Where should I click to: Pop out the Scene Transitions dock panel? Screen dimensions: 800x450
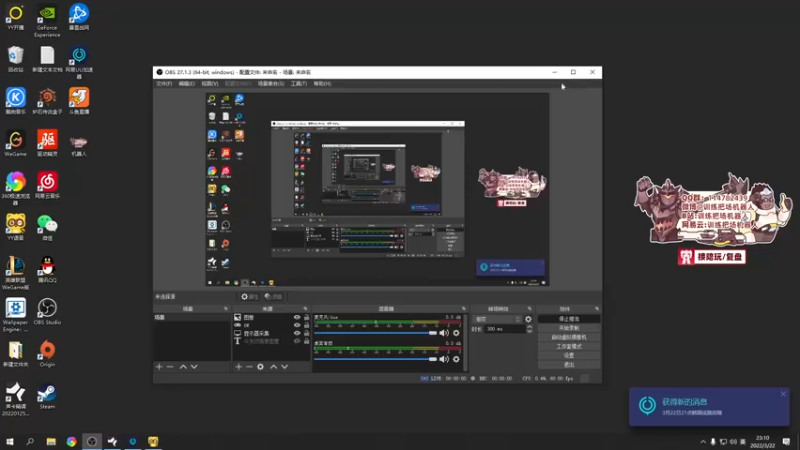[530, 309]
